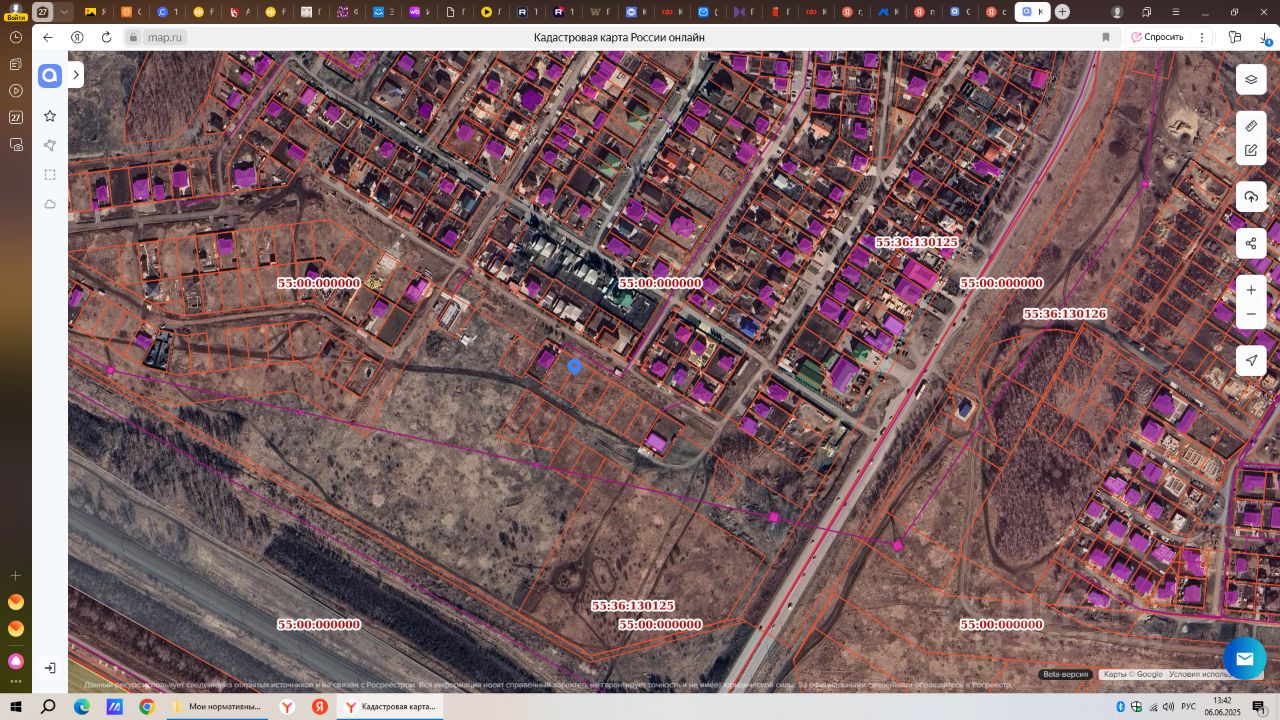Screen dimensions: 1280x720
Task: Zoom out the map with minus
Action: pos(1251,314)
